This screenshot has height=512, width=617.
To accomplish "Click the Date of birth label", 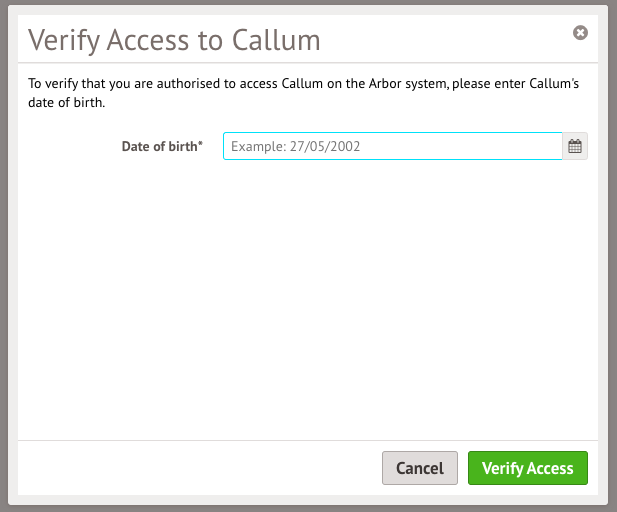I will pyautogui.click(x=162, y=146).
